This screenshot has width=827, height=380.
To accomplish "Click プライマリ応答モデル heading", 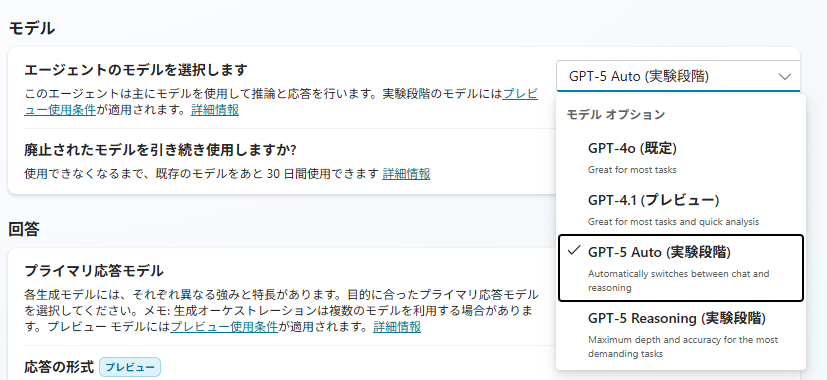I will [x=94, y=271].
